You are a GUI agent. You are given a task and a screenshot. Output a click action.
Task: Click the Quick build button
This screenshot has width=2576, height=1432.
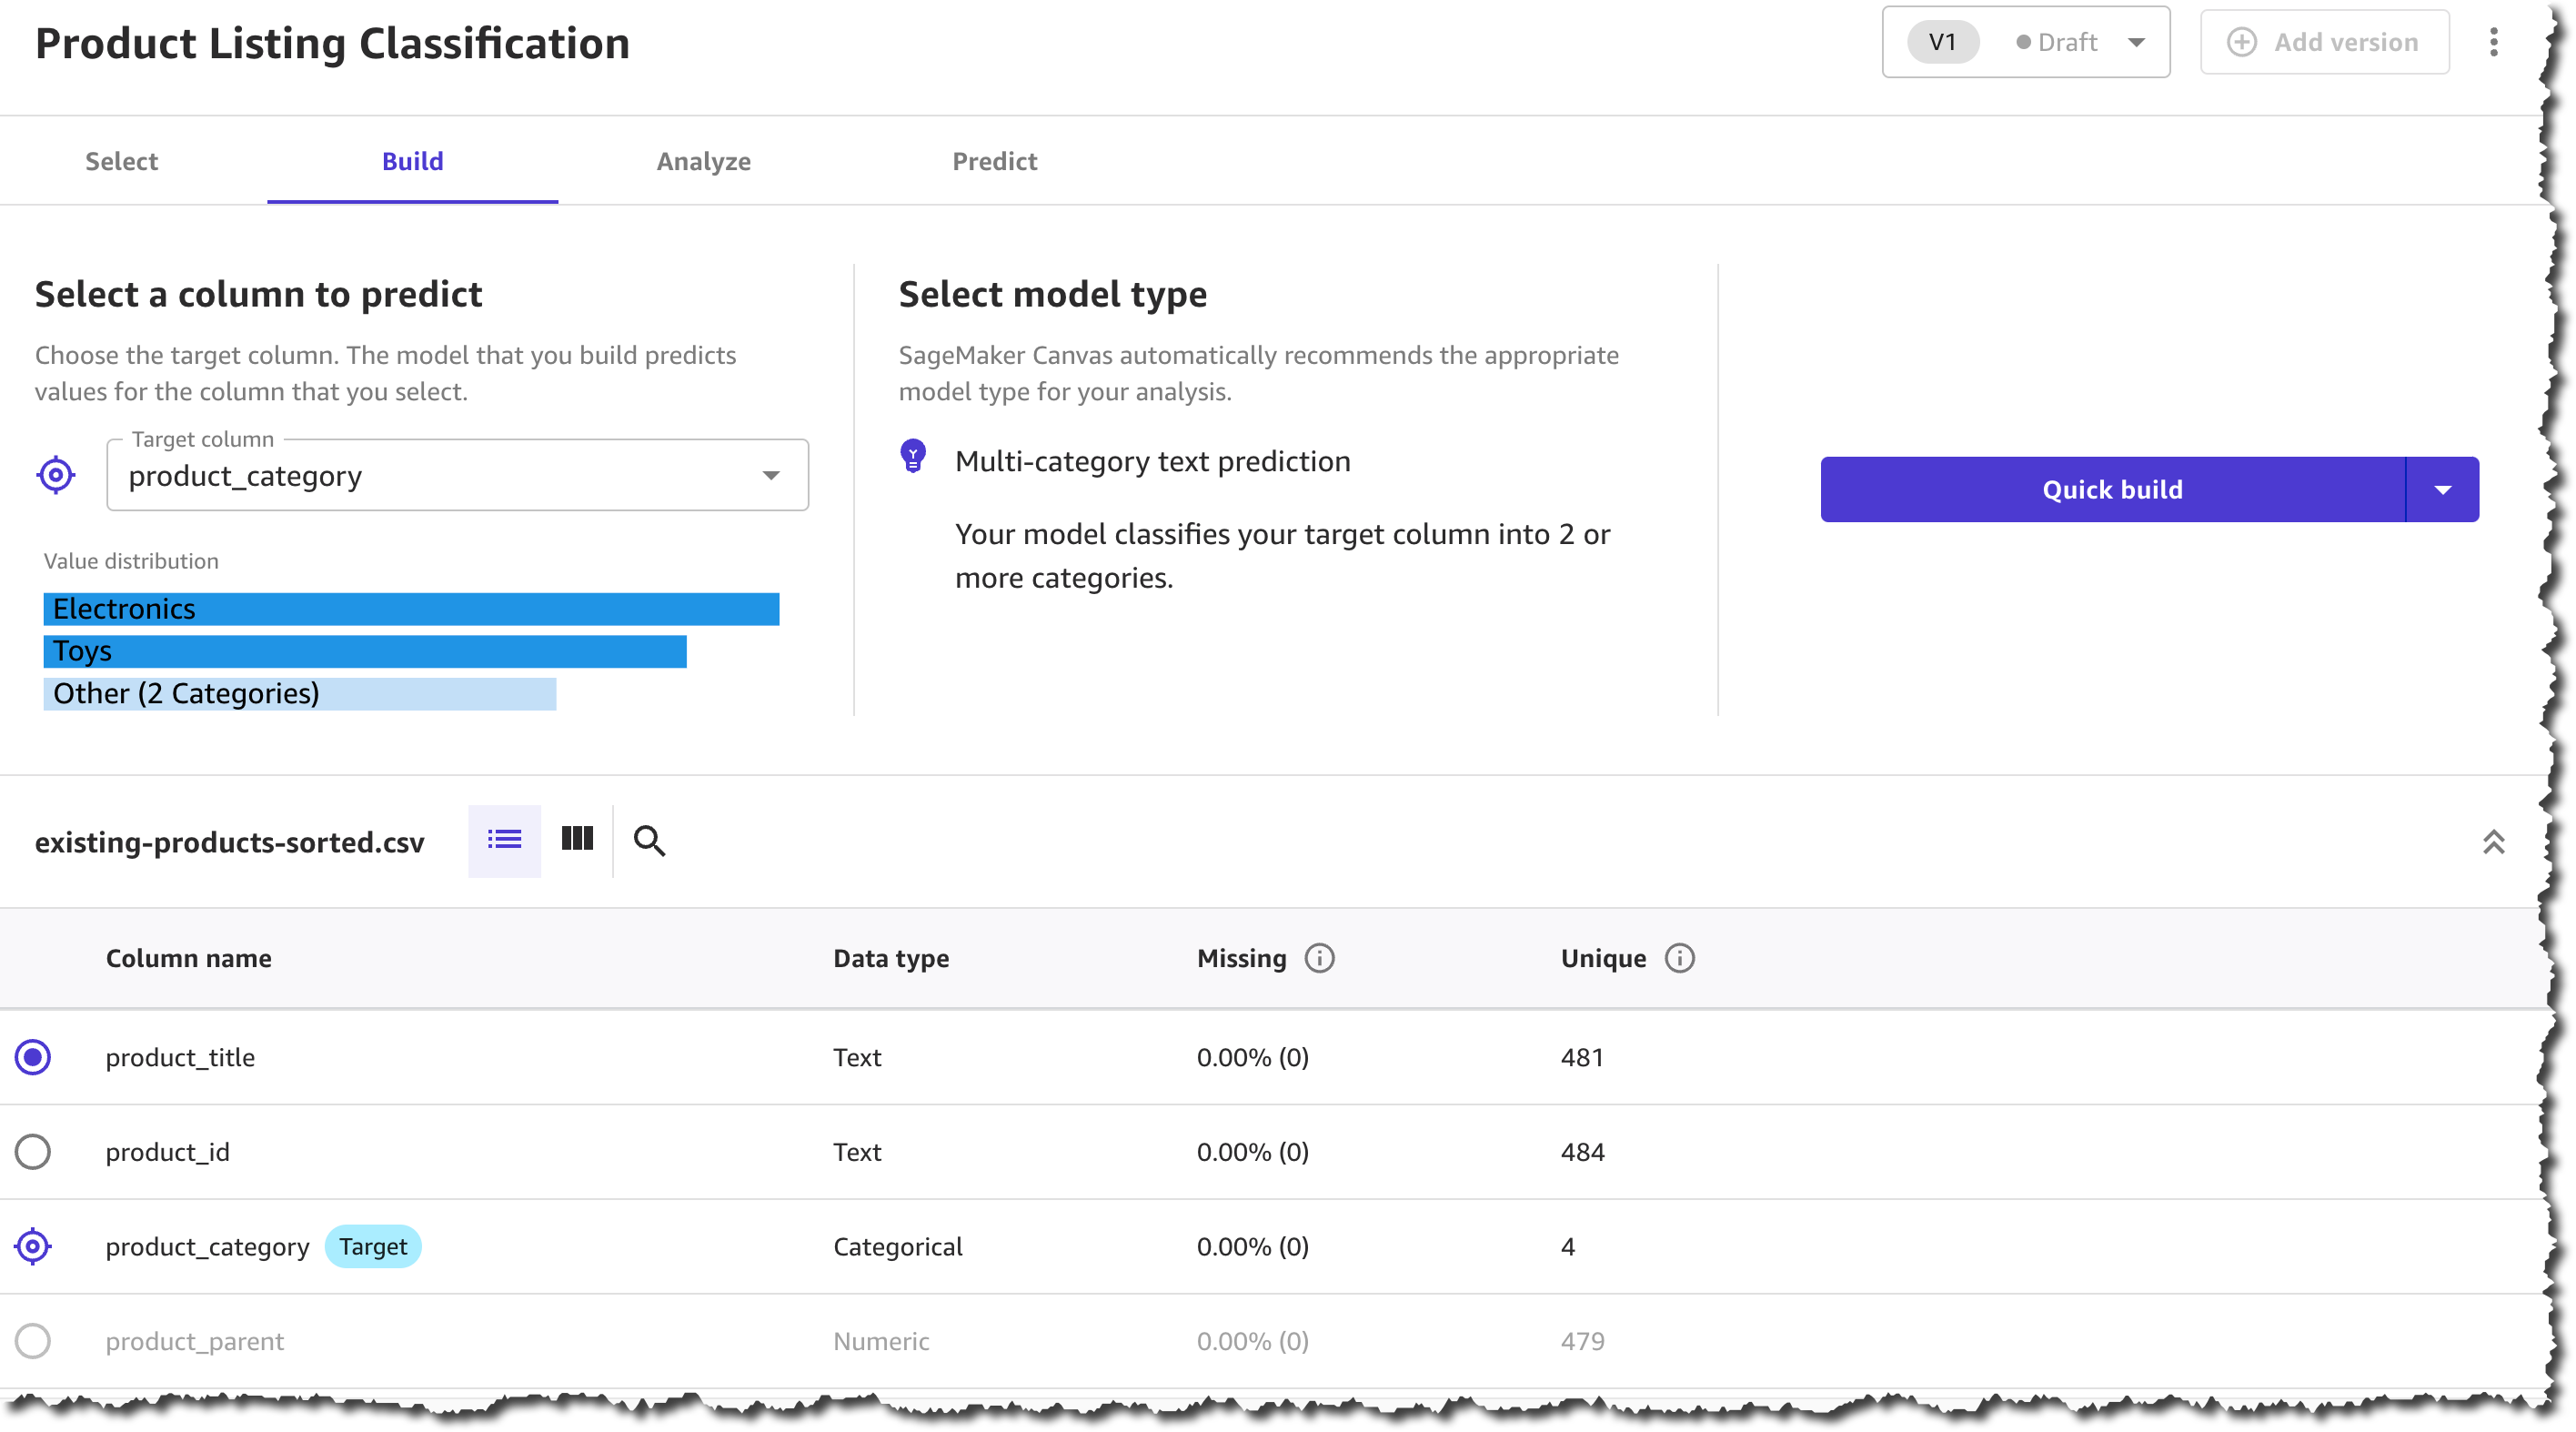coord(2111,490)
